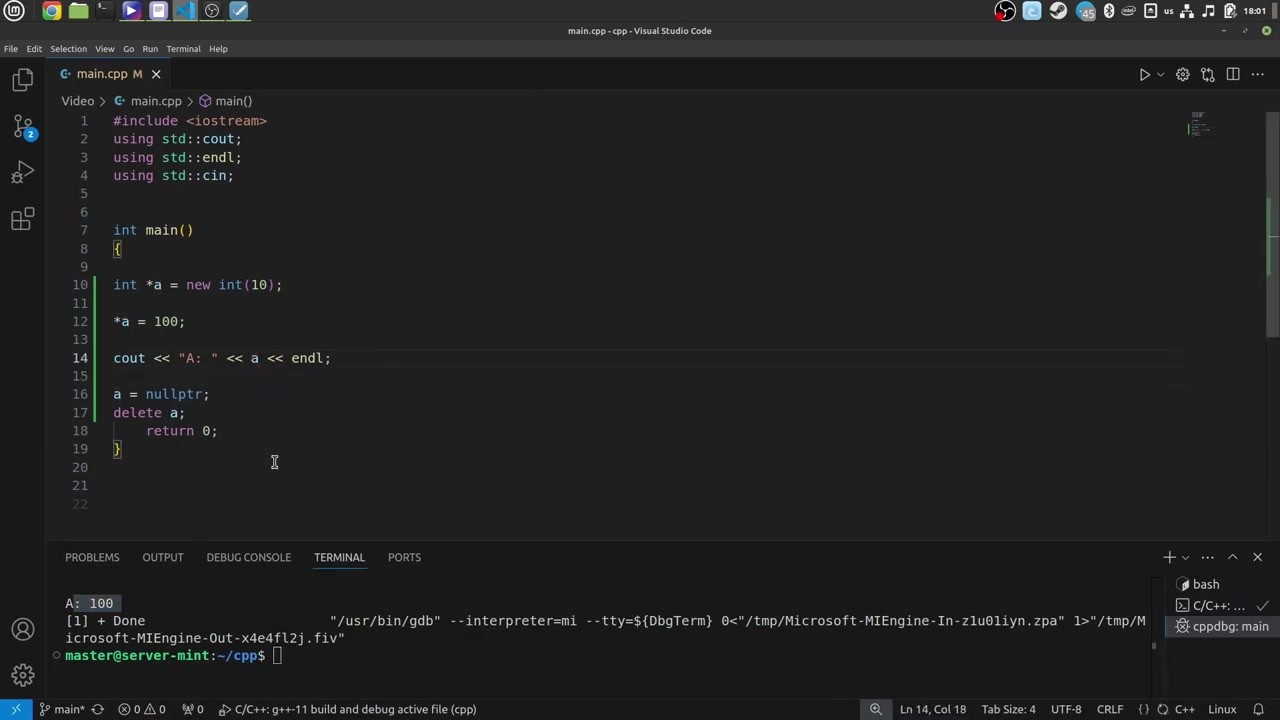Open the Explorer view in activity bar

pos(22,80)
